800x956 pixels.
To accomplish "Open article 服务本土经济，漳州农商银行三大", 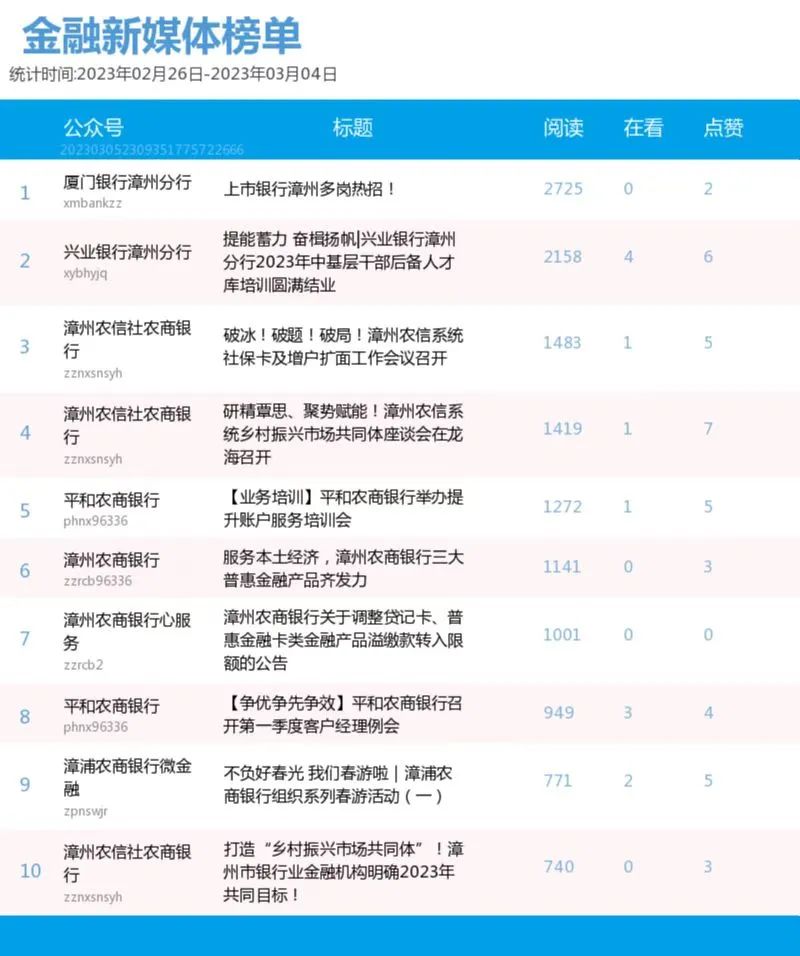I will pyautogui.click(x=343, y=568).
